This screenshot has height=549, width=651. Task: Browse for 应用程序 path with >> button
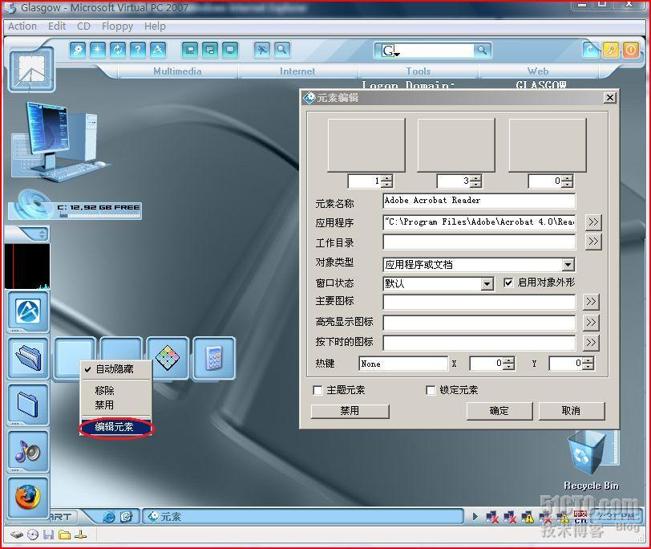[x=593, y=222]
